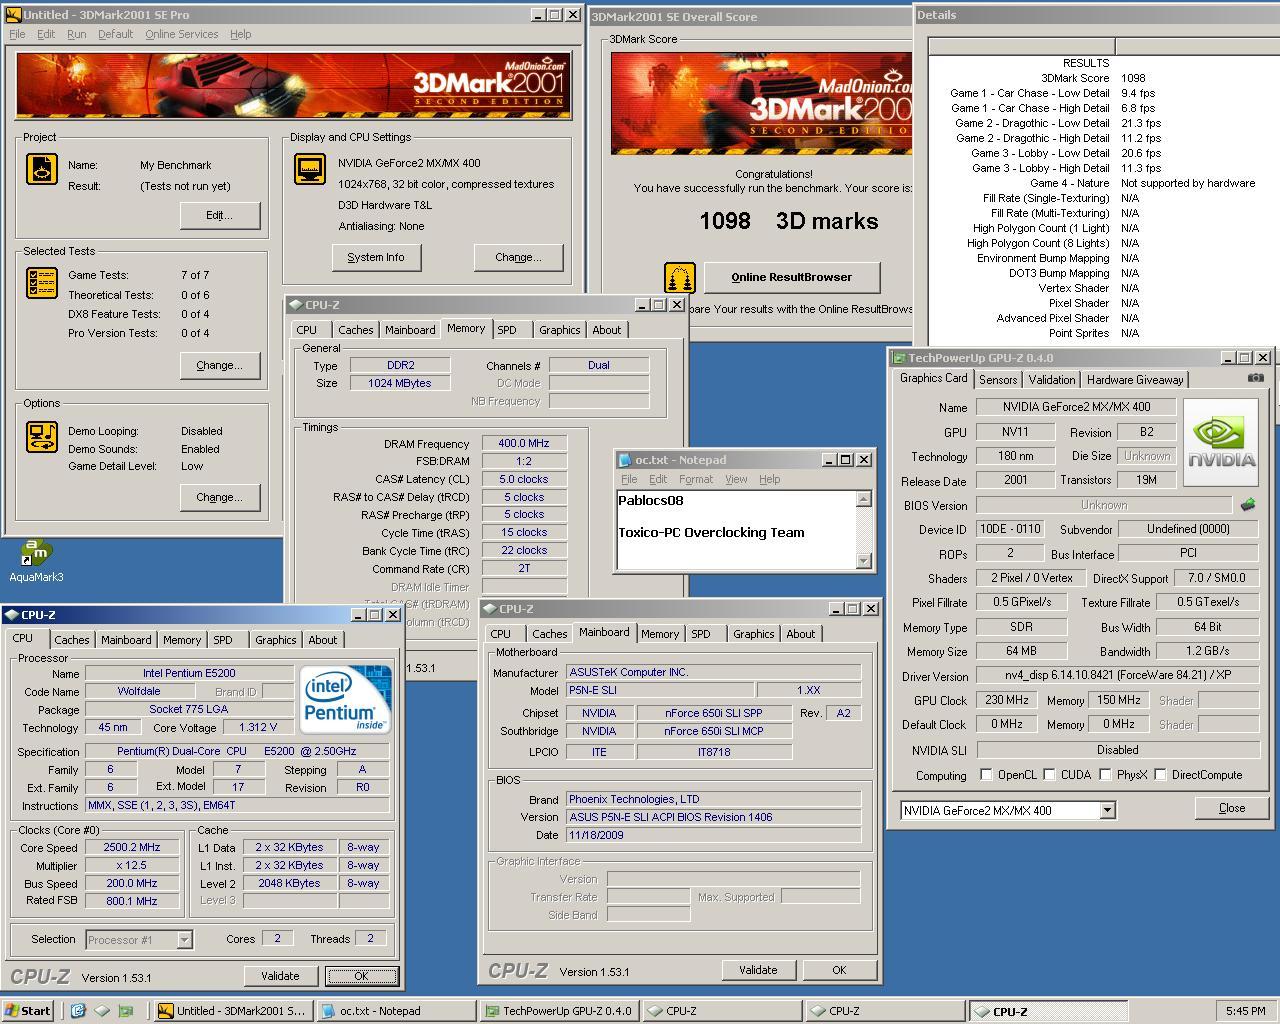Click the Online ResultBrowser icon
This screenshot has width=1280, height=1024.
680,278
